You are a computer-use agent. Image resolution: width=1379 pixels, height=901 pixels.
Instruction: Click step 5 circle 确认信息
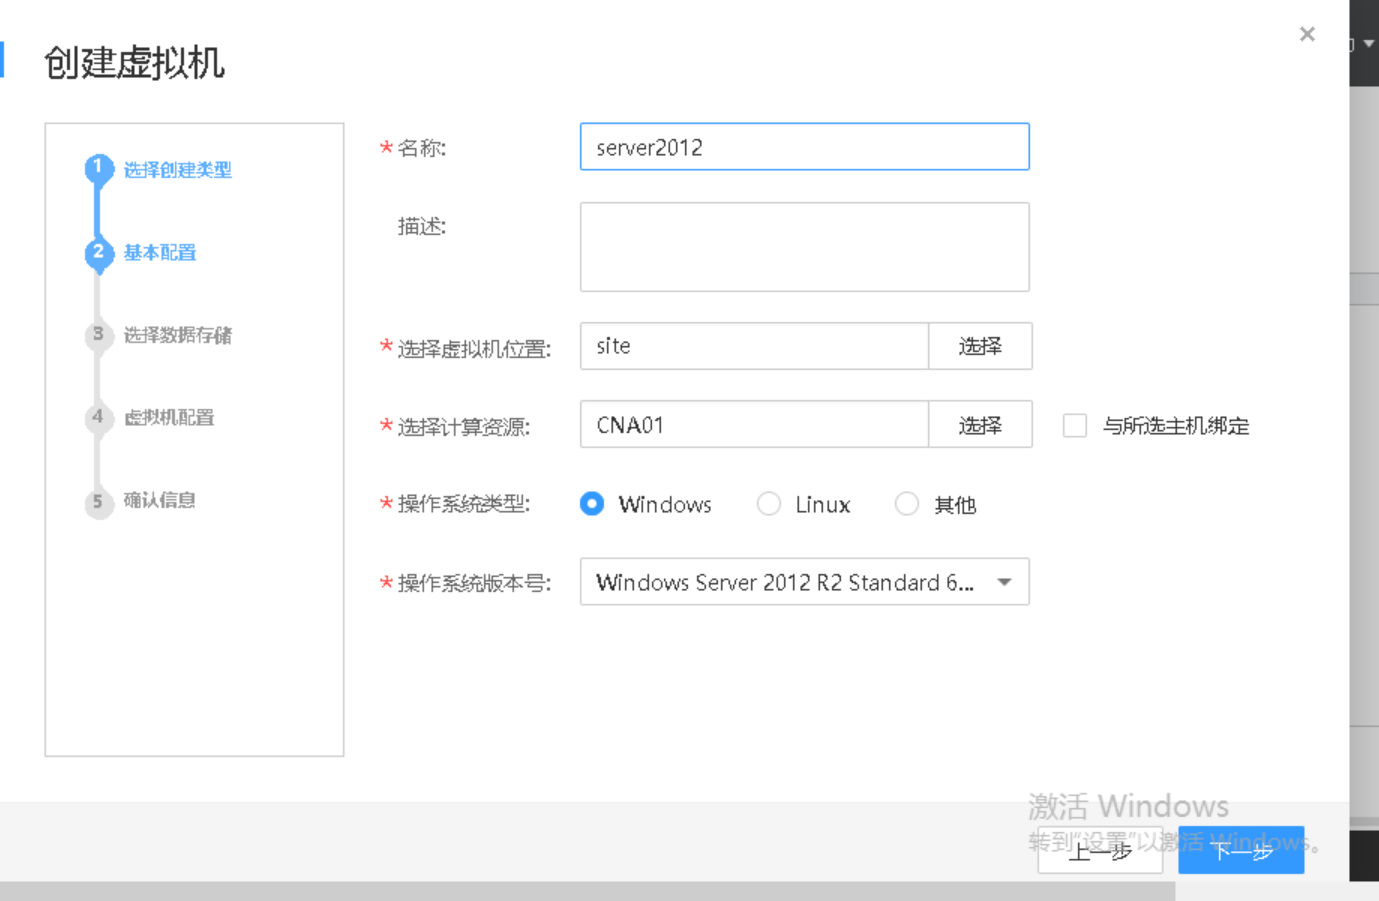pos(98,500)
